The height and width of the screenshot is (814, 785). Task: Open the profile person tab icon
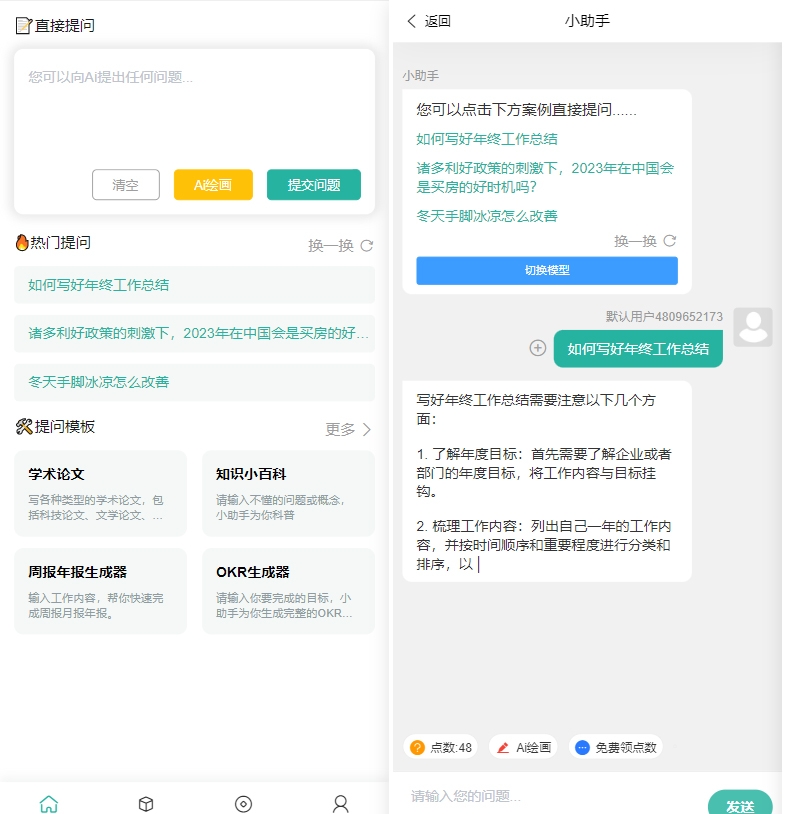(341, 804)
